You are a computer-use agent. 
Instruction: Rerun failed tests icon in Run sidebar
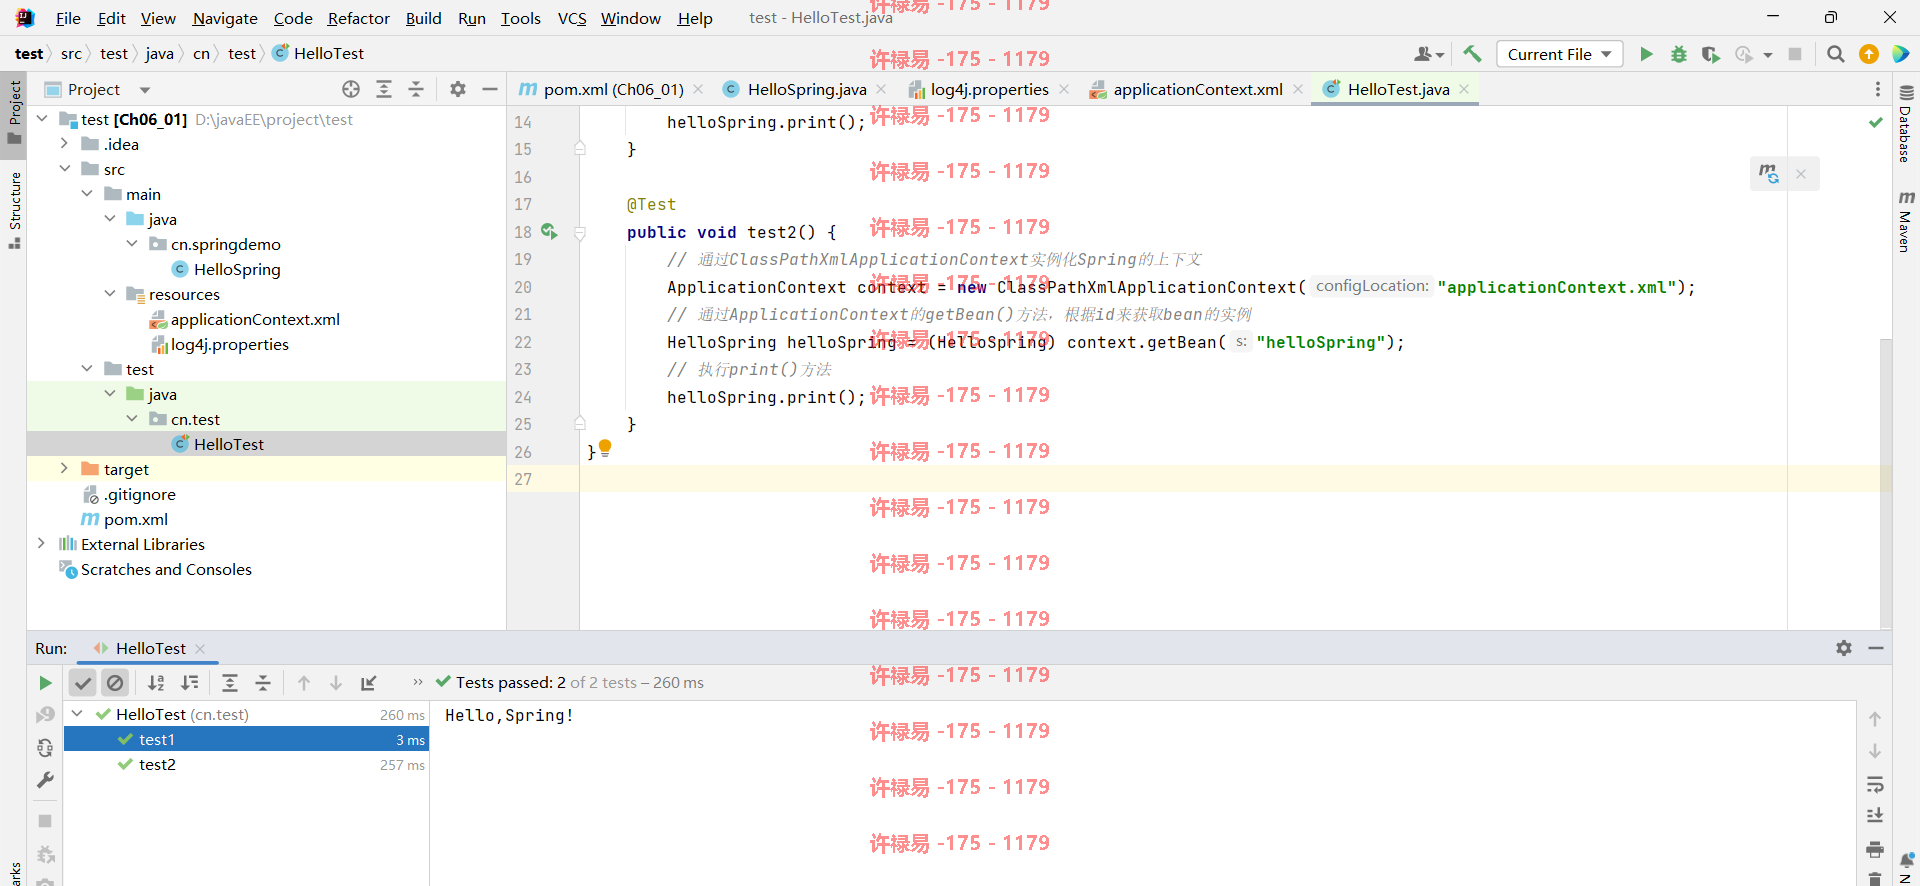pyautogui.click(x=45, y=715)
